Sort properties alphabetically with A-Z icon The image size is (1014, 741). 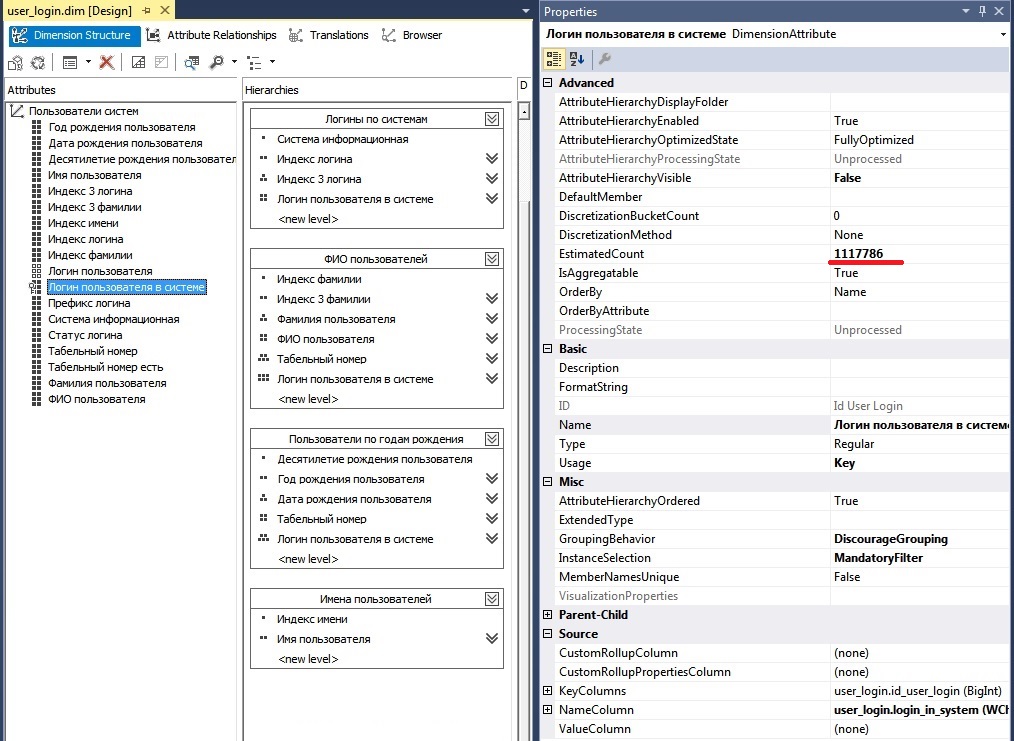coord(577,59)
